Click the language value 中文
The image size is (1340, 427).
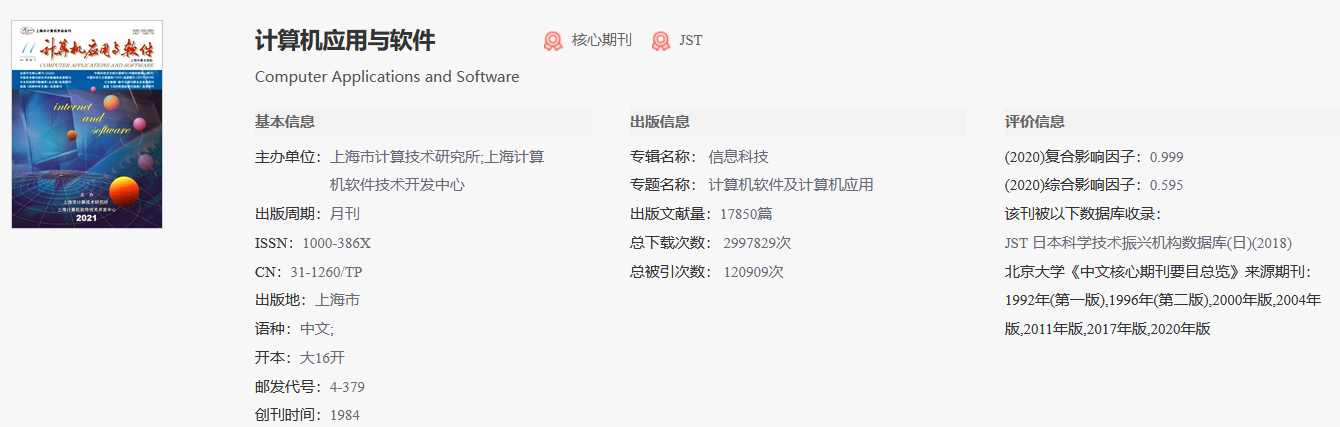[x=316, y=329]
